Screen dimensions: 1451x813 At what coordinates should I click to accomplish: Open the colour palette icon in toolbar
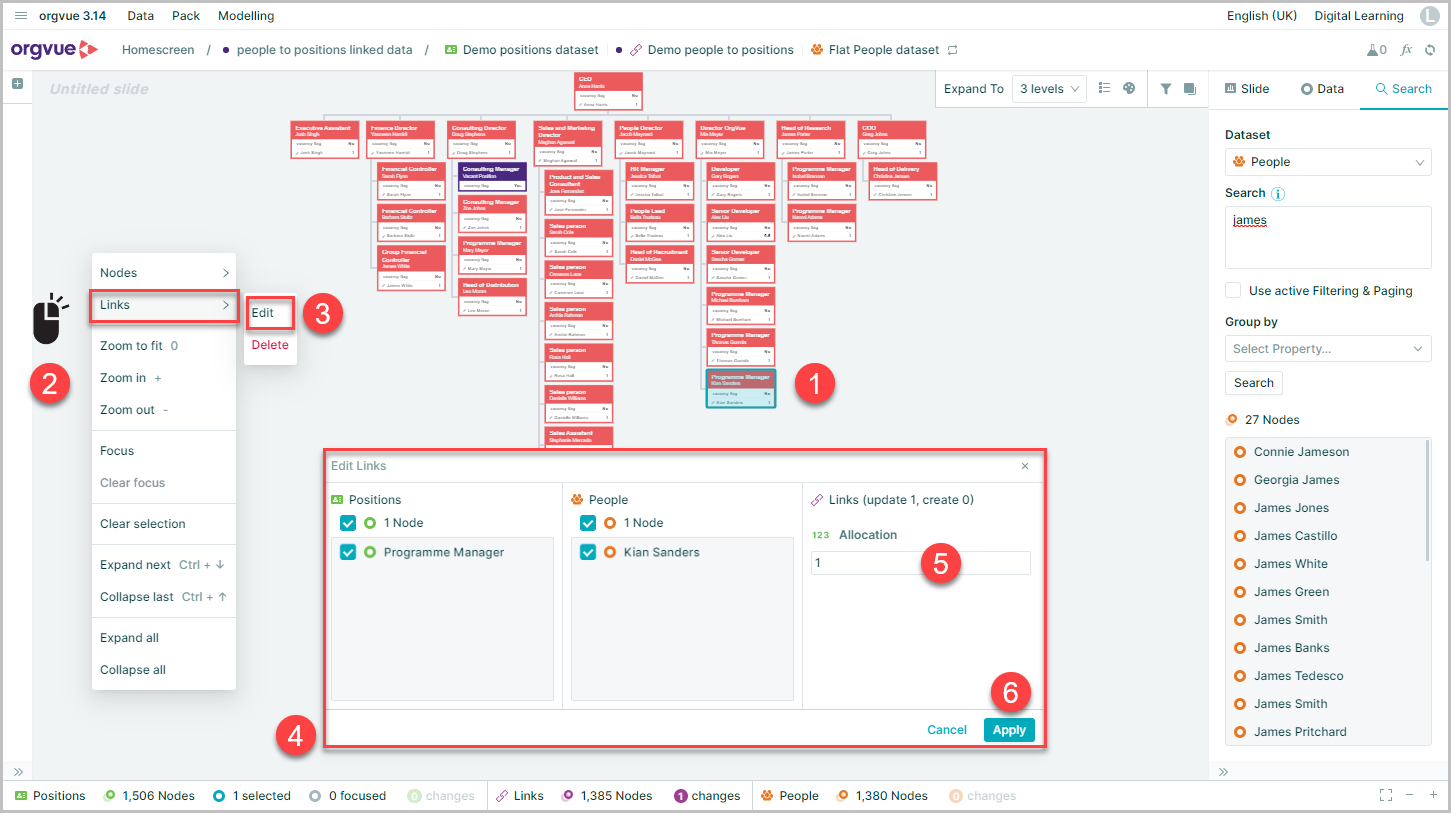click(x=1129, y=88)
